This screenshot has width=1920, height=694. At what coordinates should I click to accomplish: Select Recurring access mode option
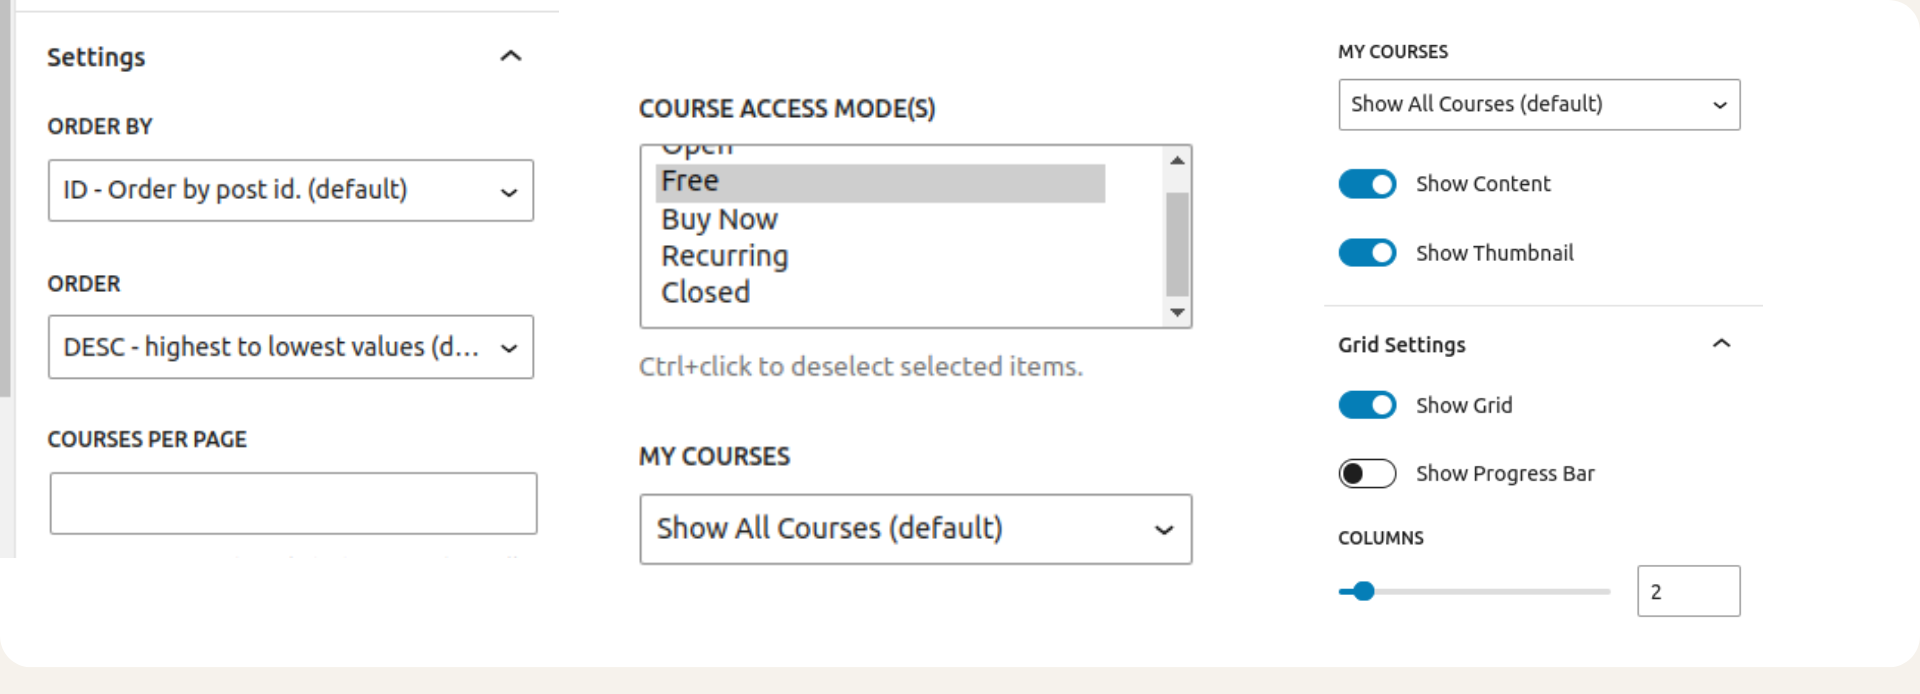(x=725, y=256)
